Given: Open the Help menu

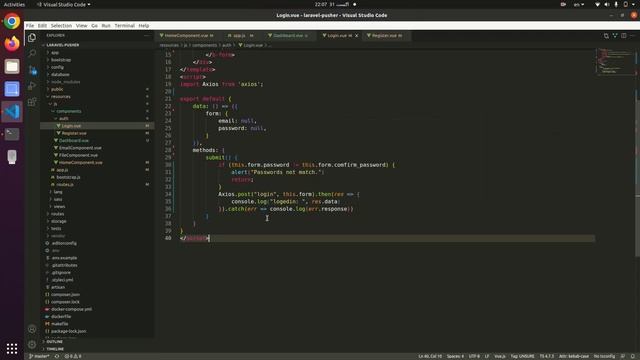Looking at the screenshot, I should point(144,25).
